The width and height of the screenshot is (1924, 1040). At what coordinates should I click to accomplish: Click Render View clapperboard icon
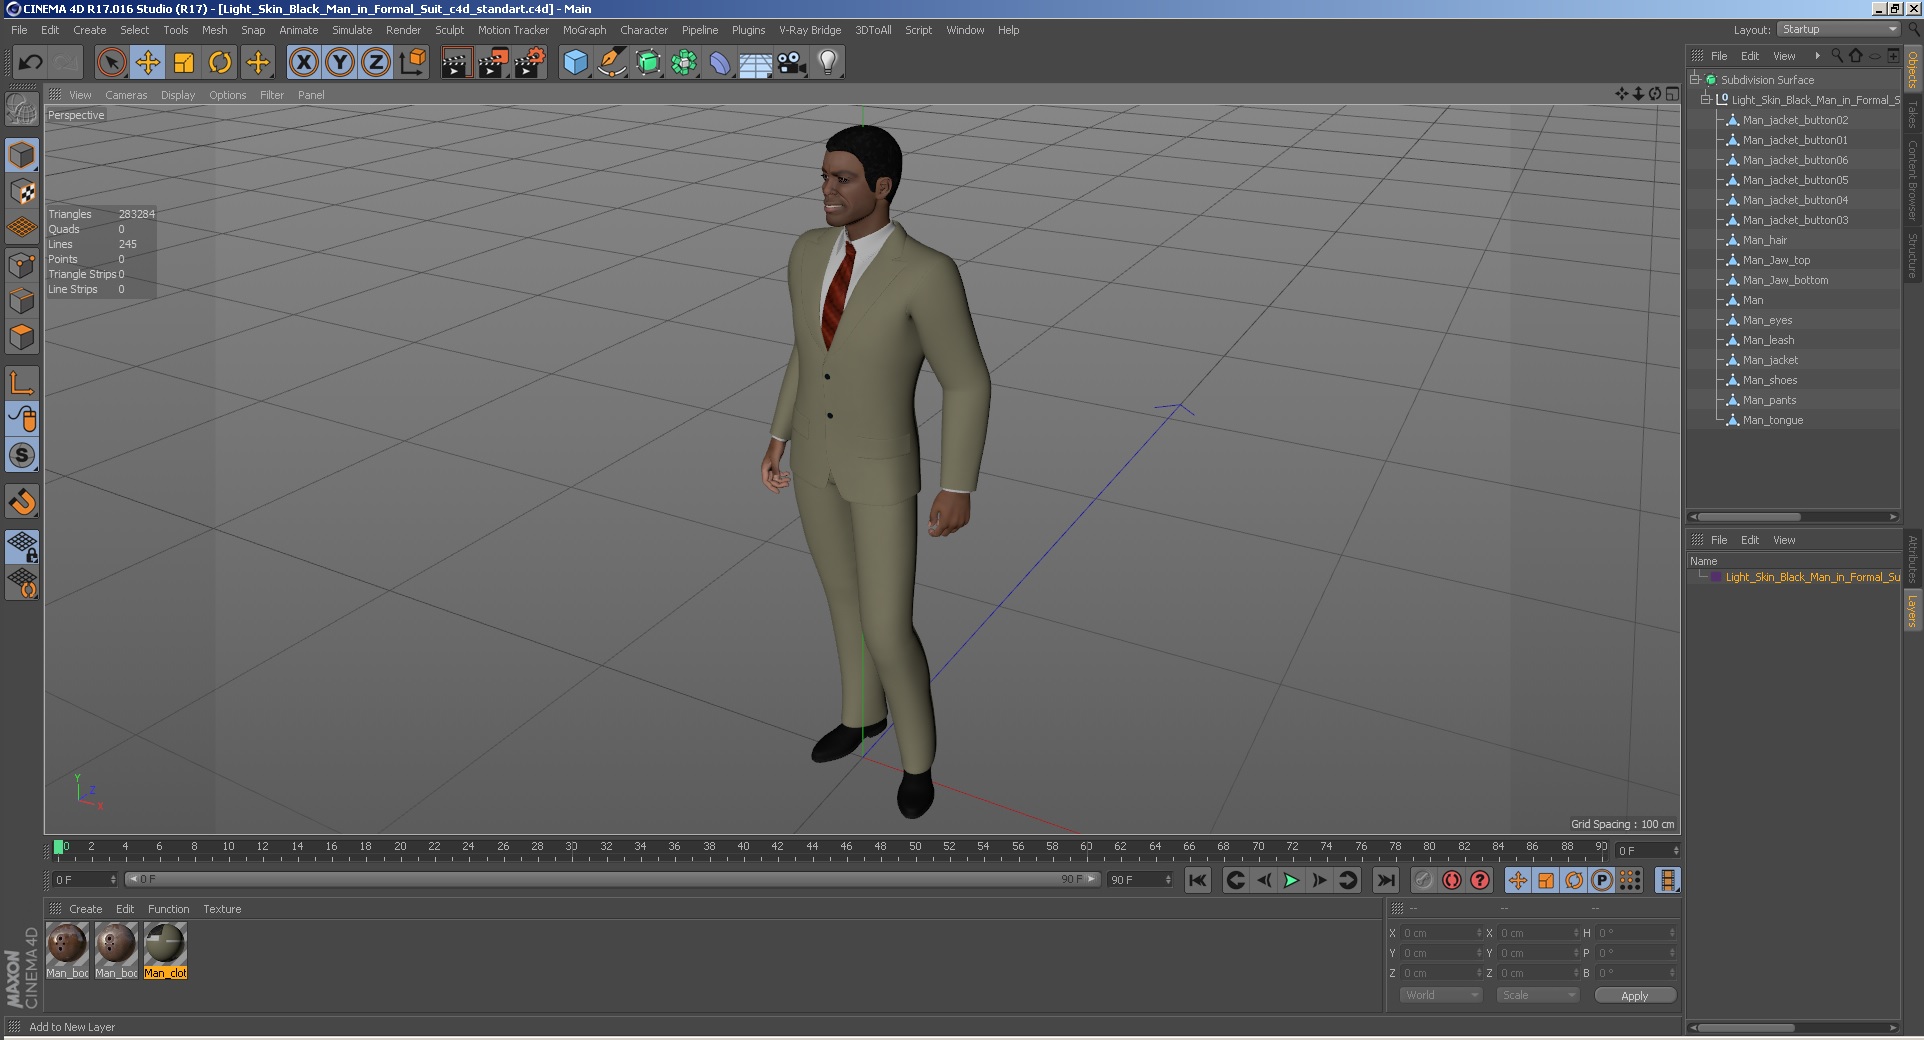(456, 63)
